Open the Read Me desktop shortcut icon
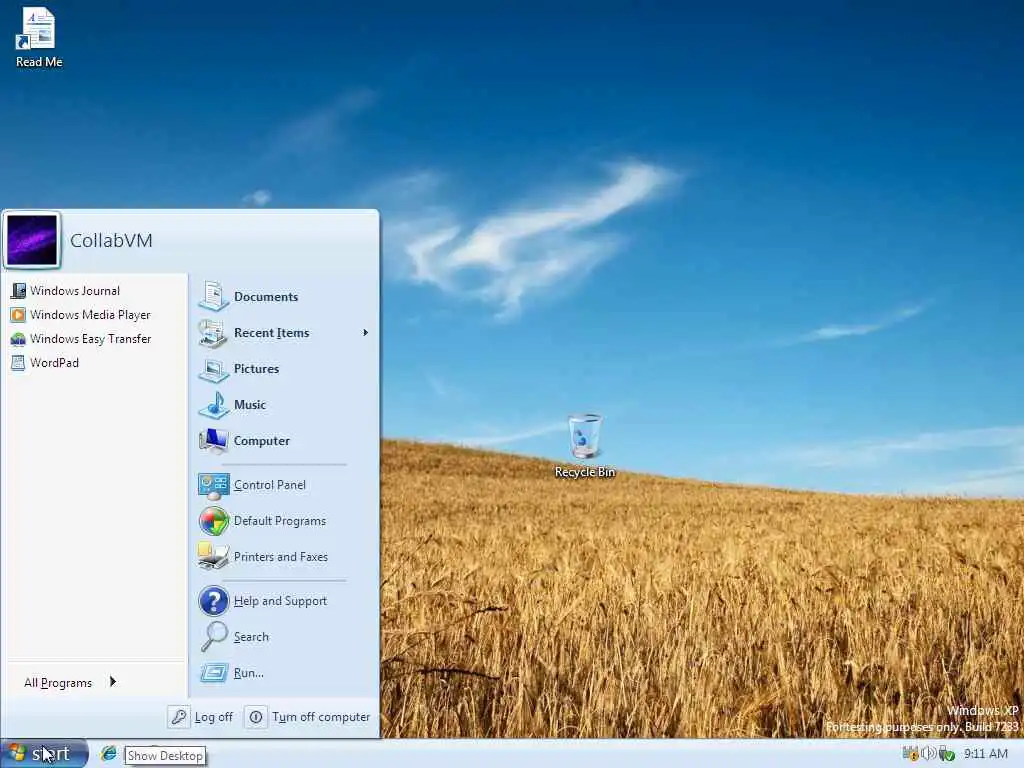 (x=38, y=37)
